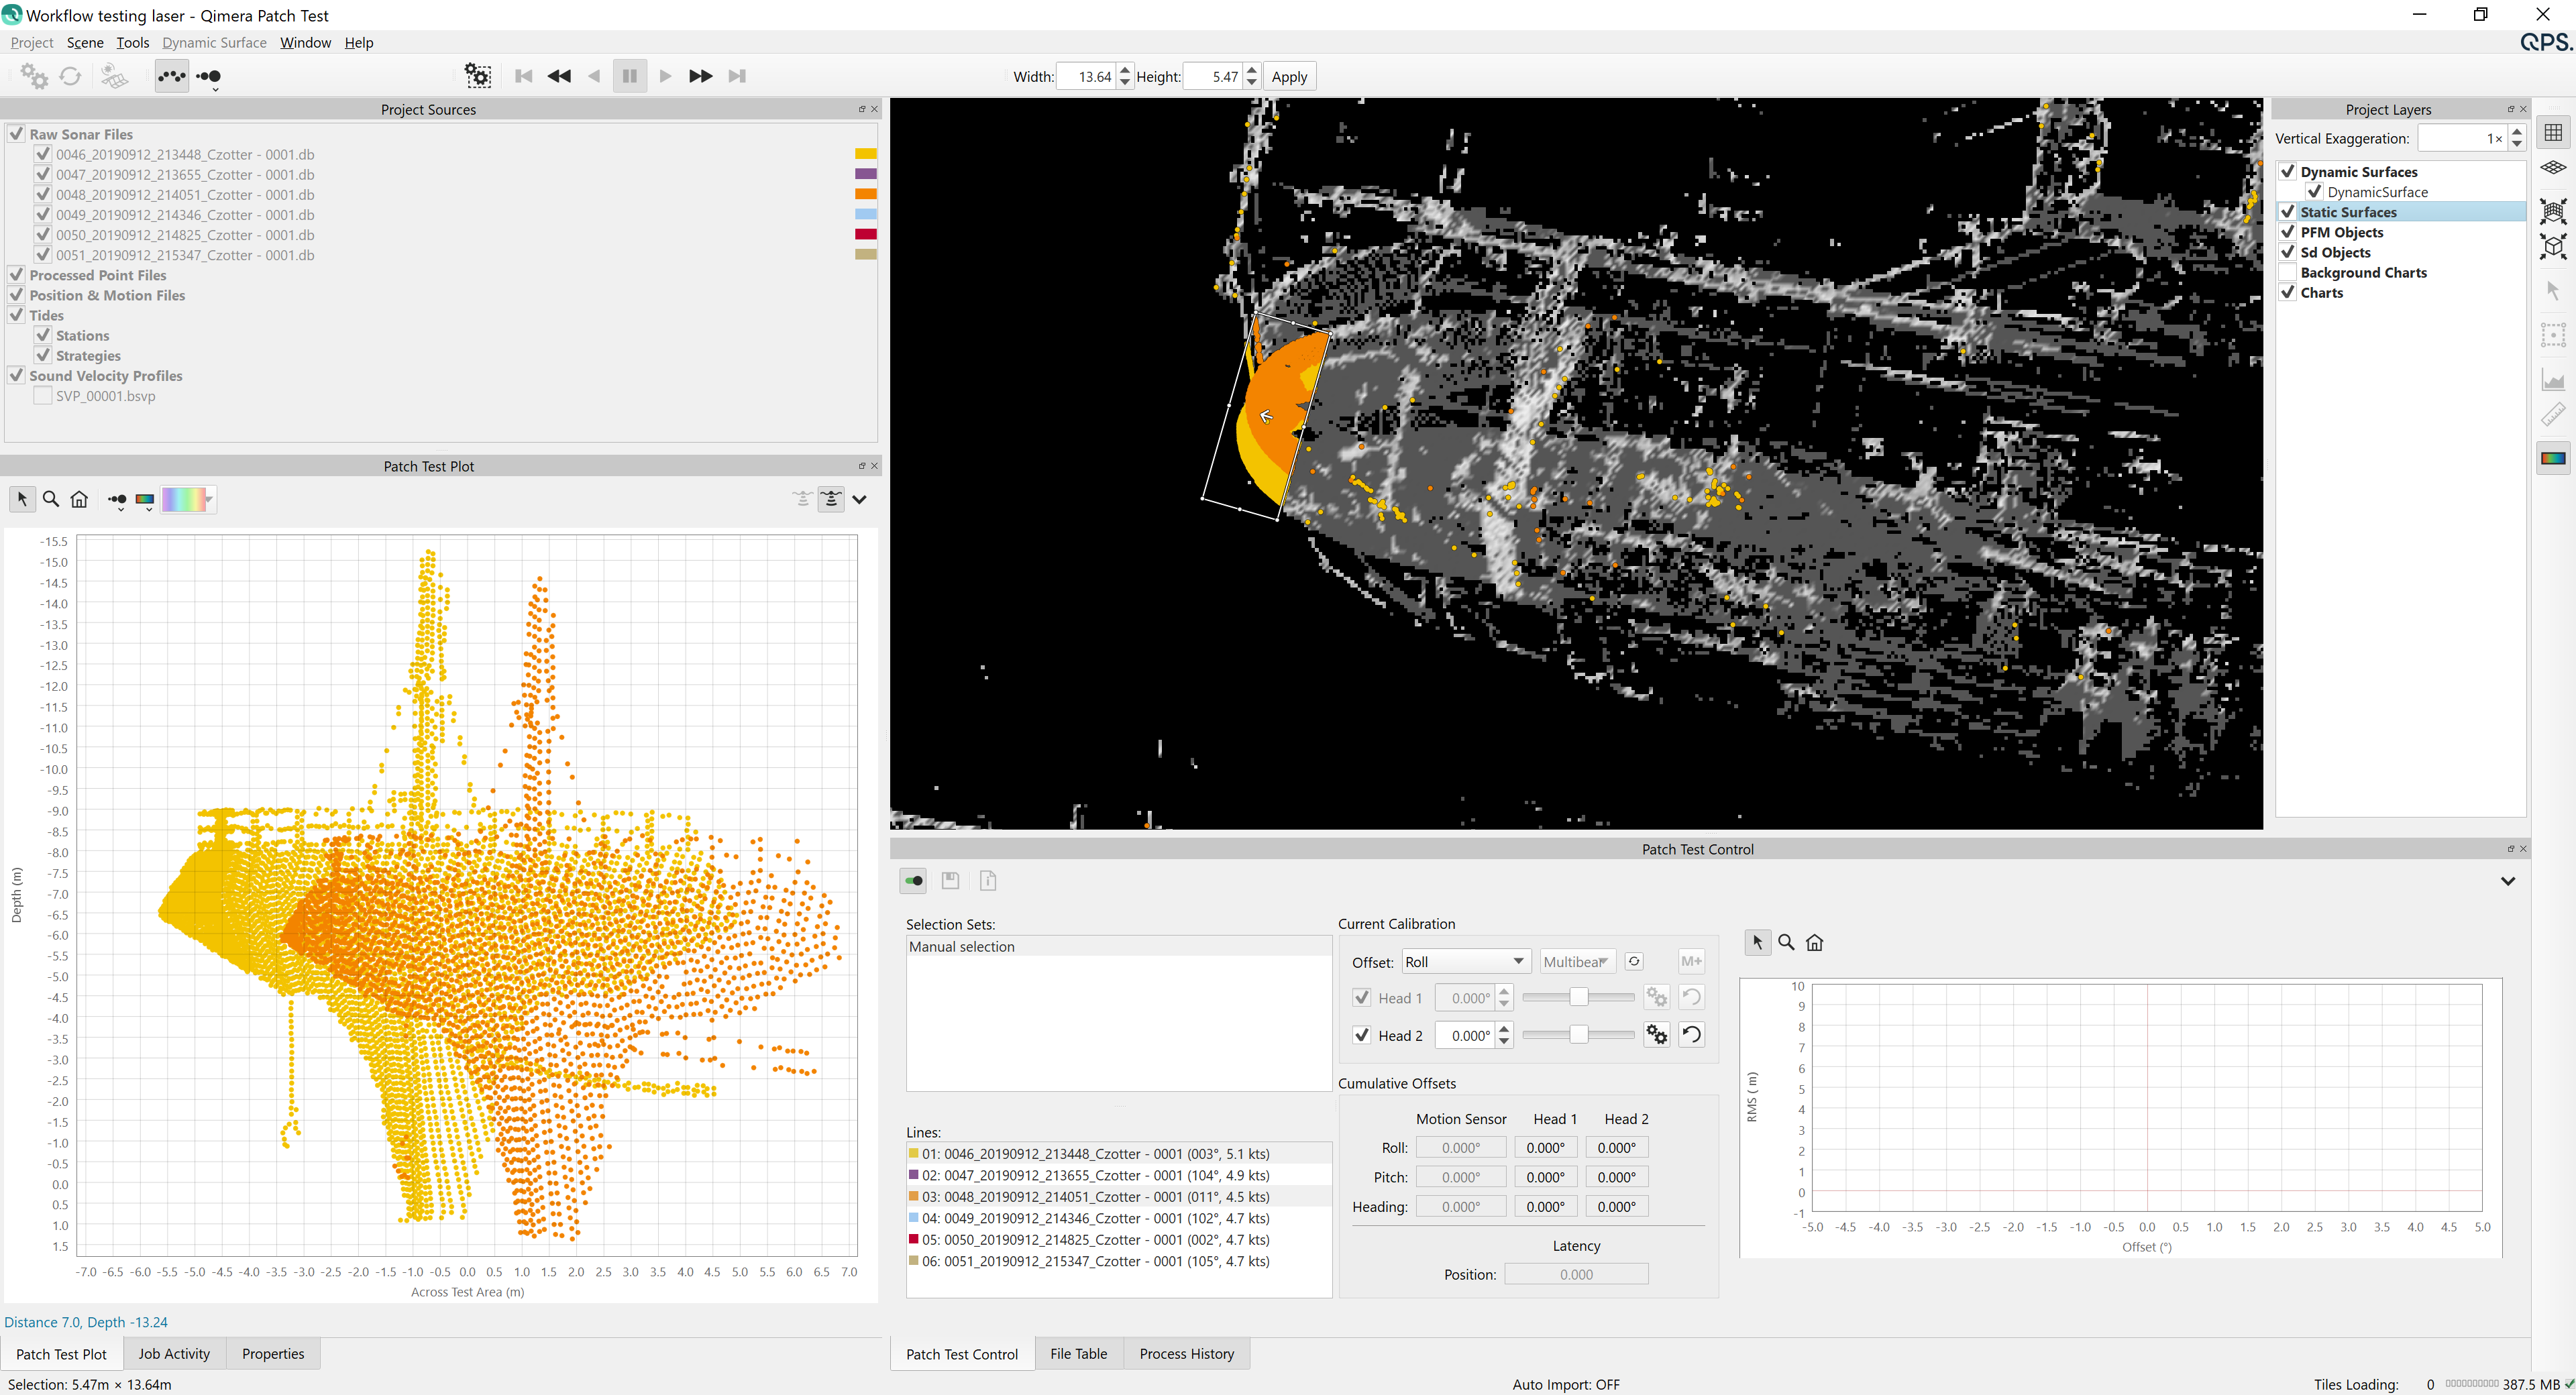This screenshot has height=1395, width=2576.
Task: Click the Head 2 auto-solve gears icon
Action: pyautogui.click(x=1656, y=1035)
